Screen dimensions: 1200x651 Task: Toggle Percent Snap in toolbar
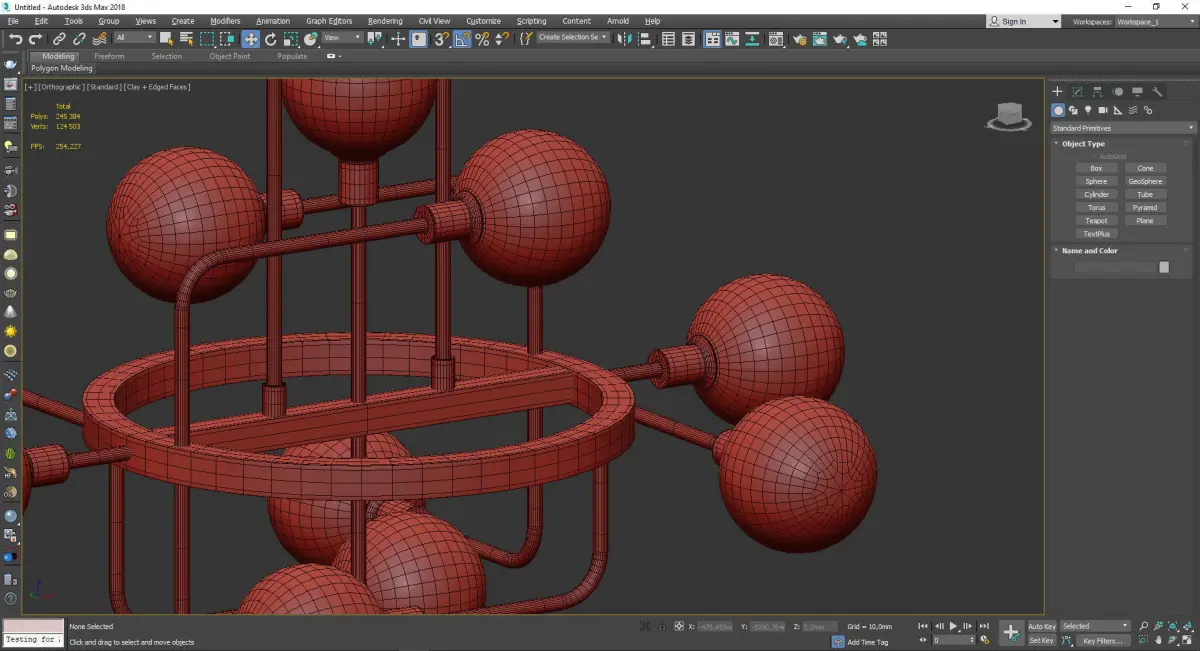[x=482, y=39]
